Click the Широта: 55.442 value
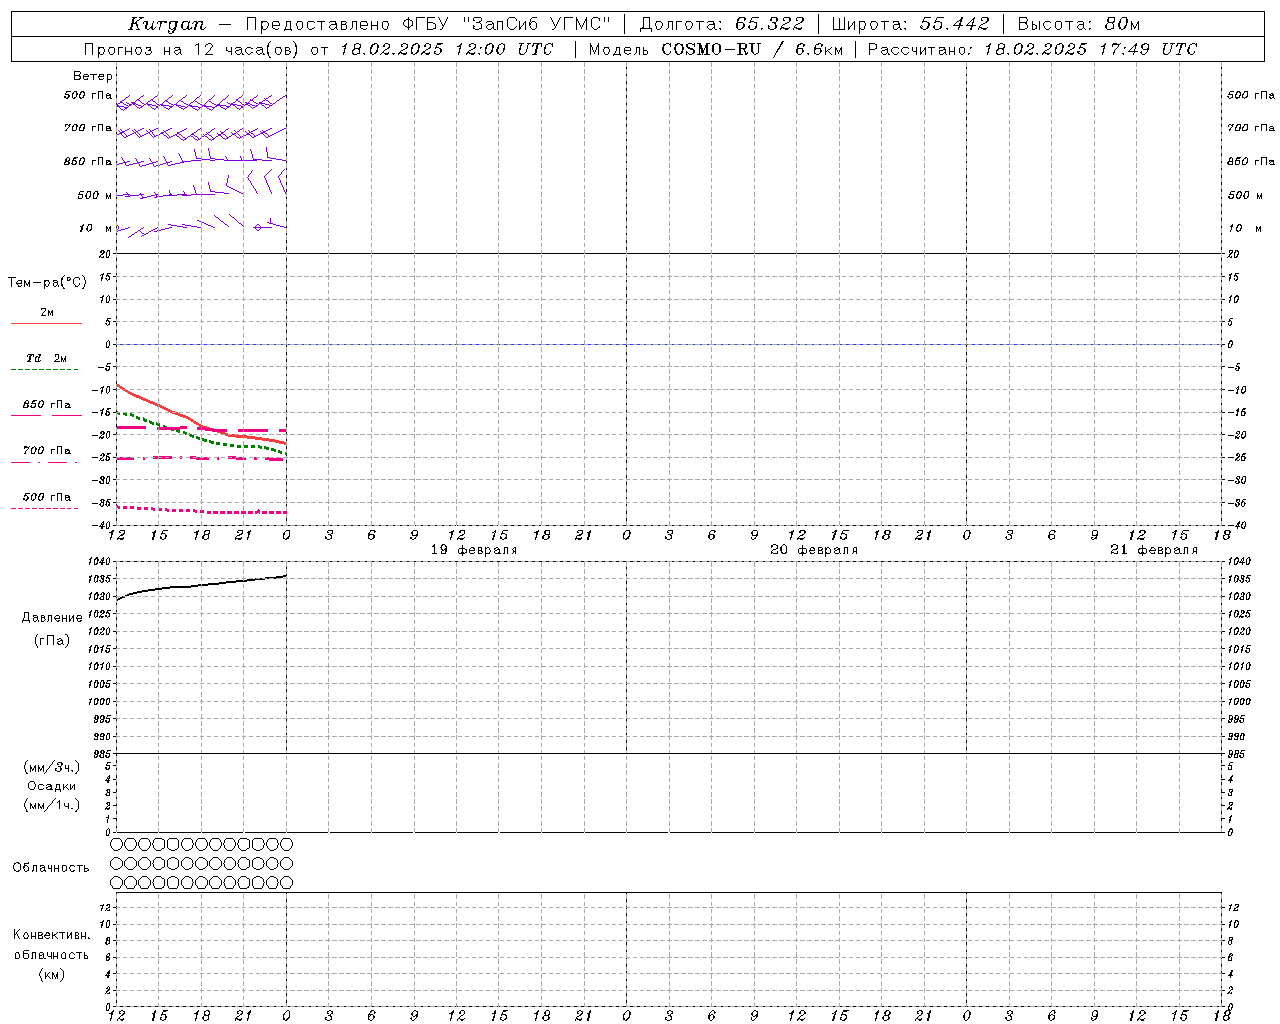The width and height of the screenshot is (1280, 1024). pyautogui.click(x=910, y=24)
